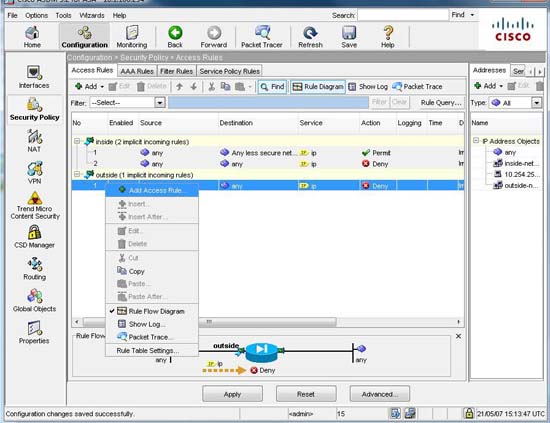Screen dimensions: 550x423
Task: Open the Options menu
Action: point(36,15)
